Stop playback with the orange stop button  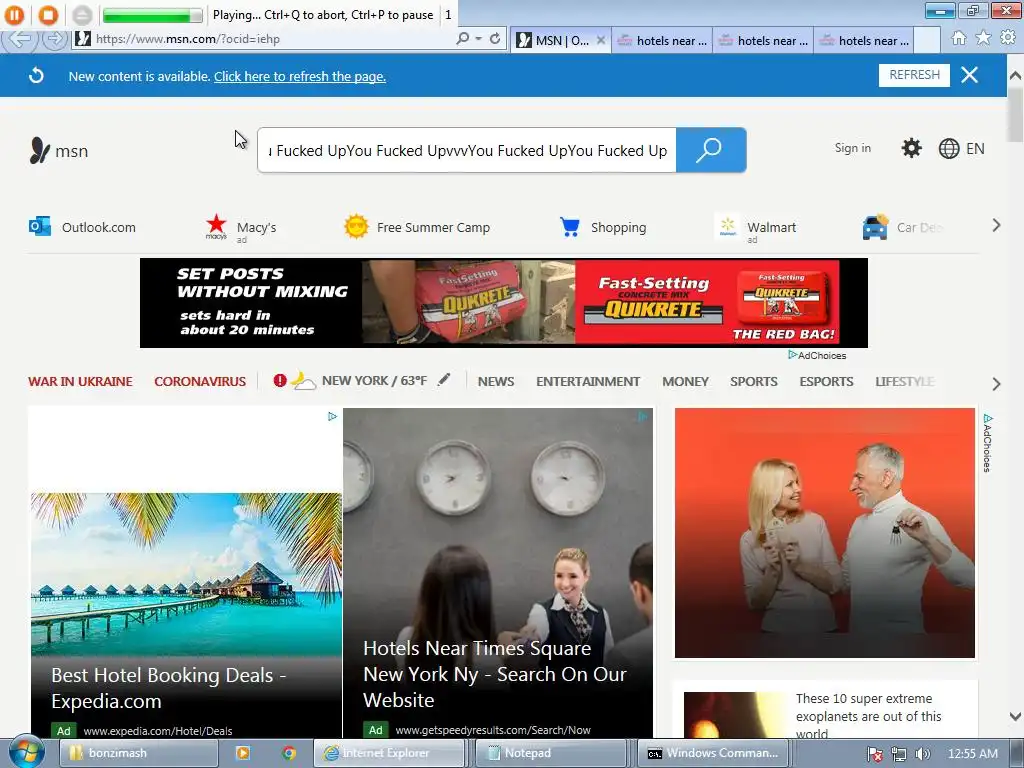click(48, 14)
